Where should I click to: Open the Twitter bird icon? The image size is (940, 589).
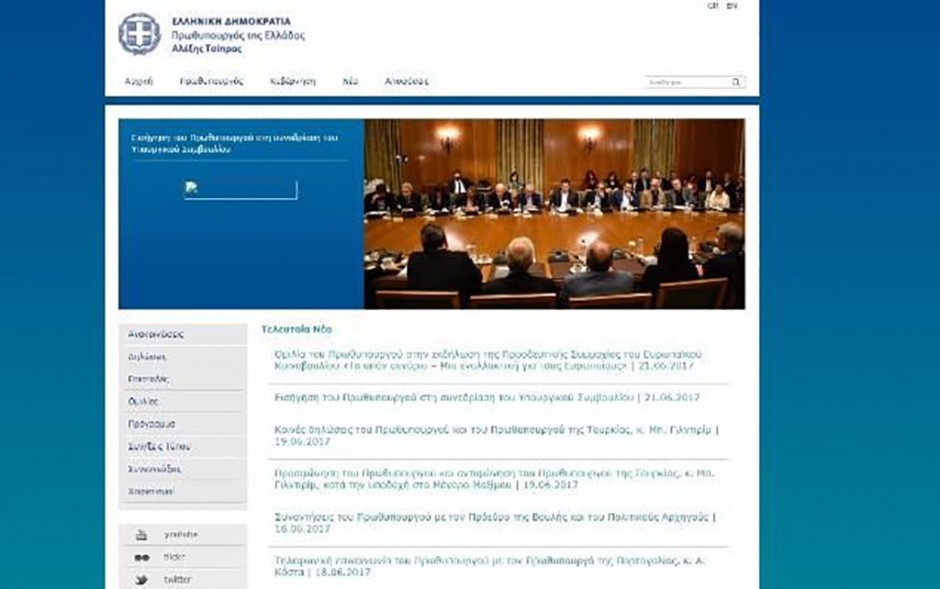pyautogui.click(x=142, y=580)
